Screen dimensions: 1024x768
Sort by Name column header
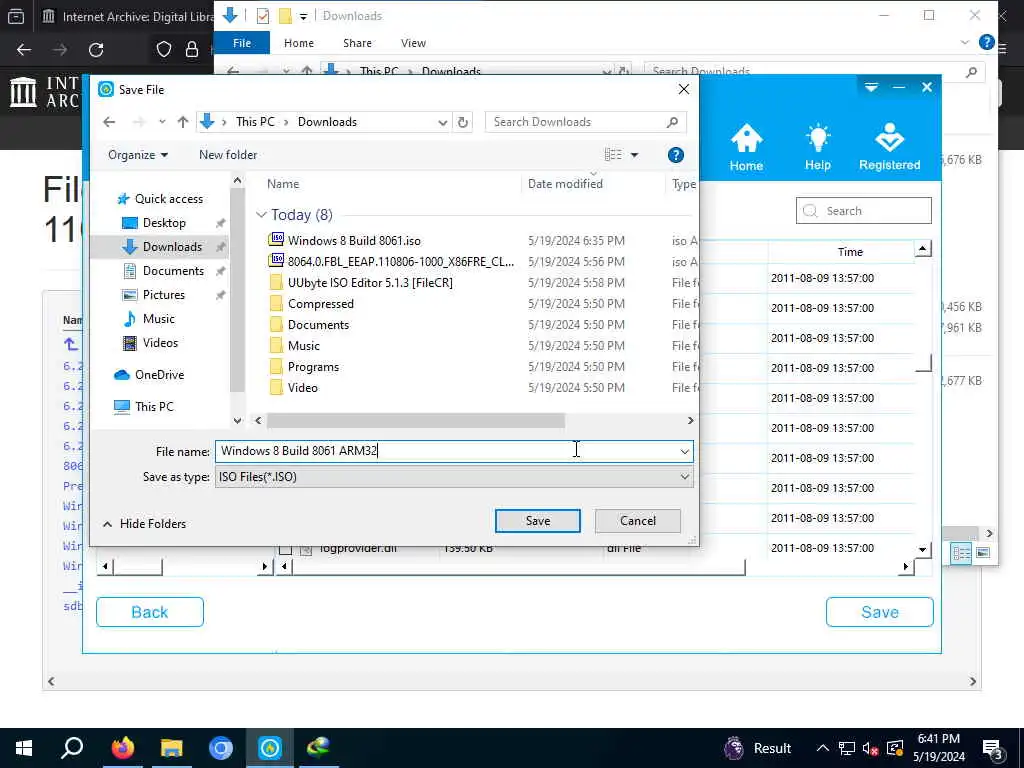[283, 184]
